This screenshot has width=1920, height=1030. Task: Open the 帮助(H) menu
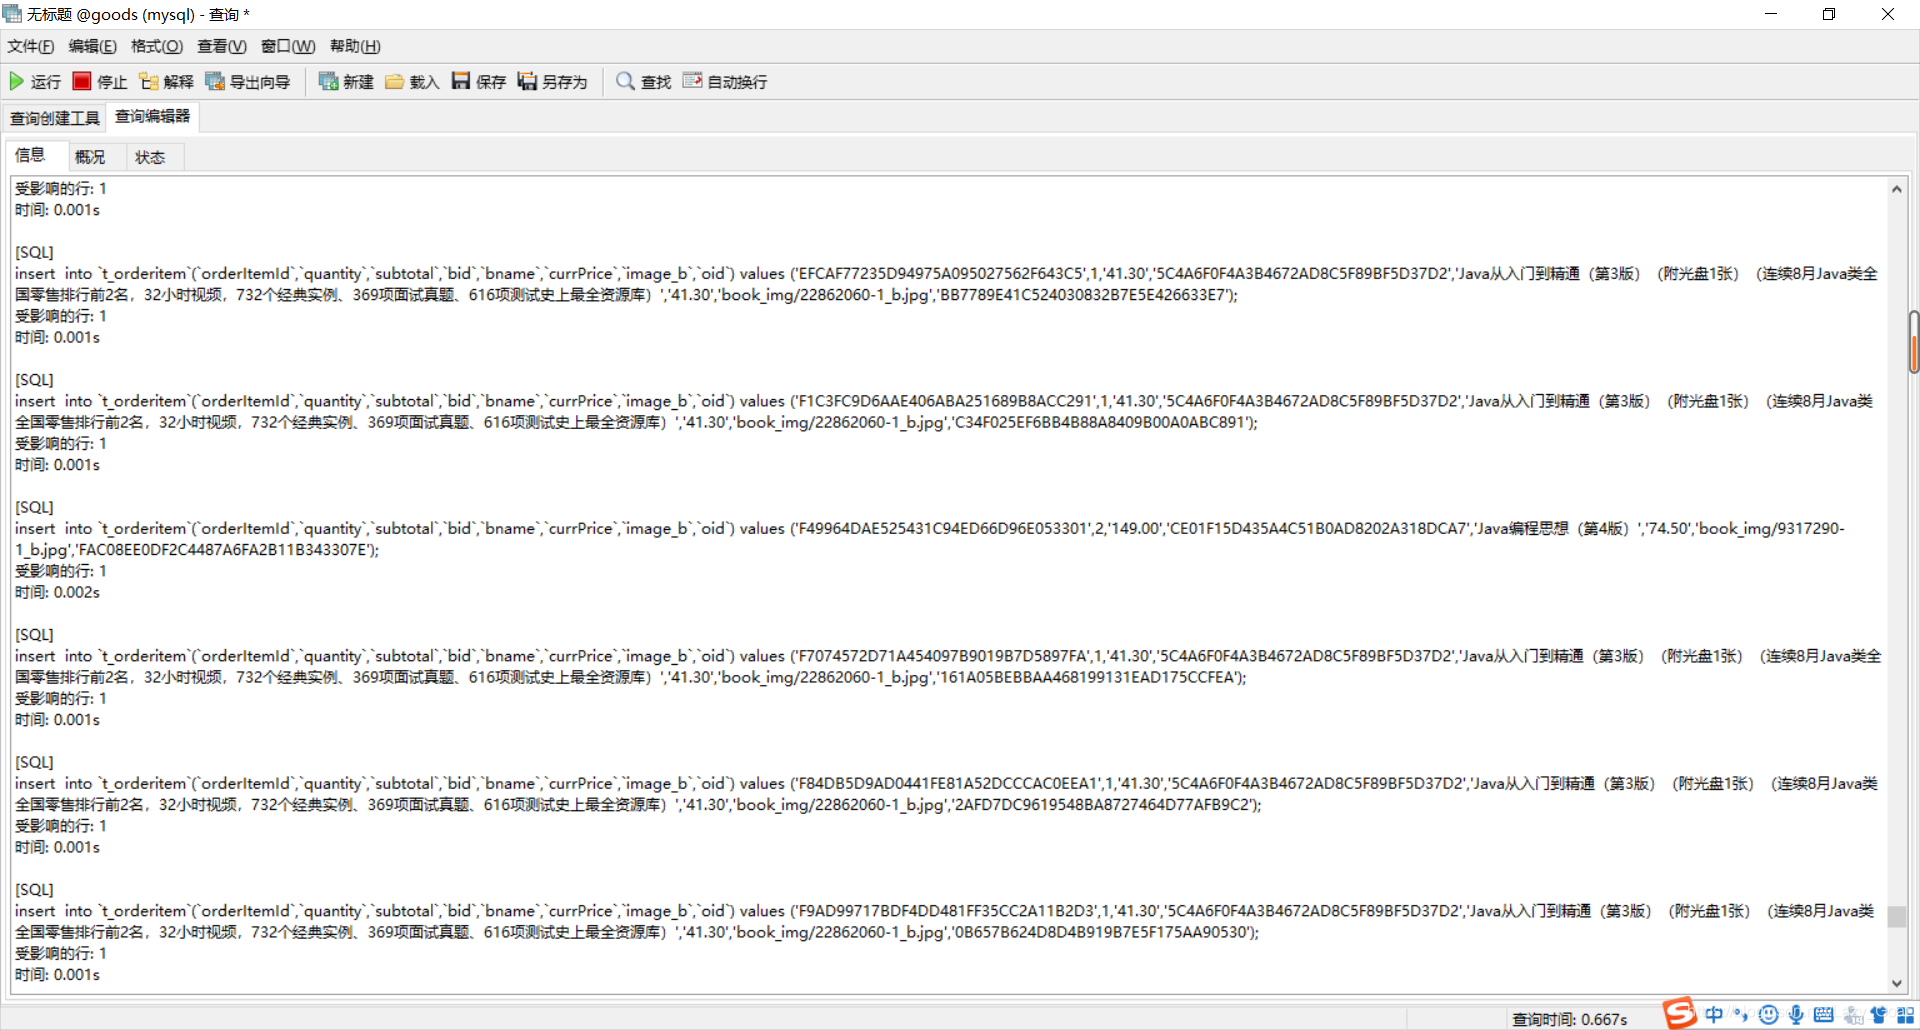pyautogui.click(x=355, y=46)
